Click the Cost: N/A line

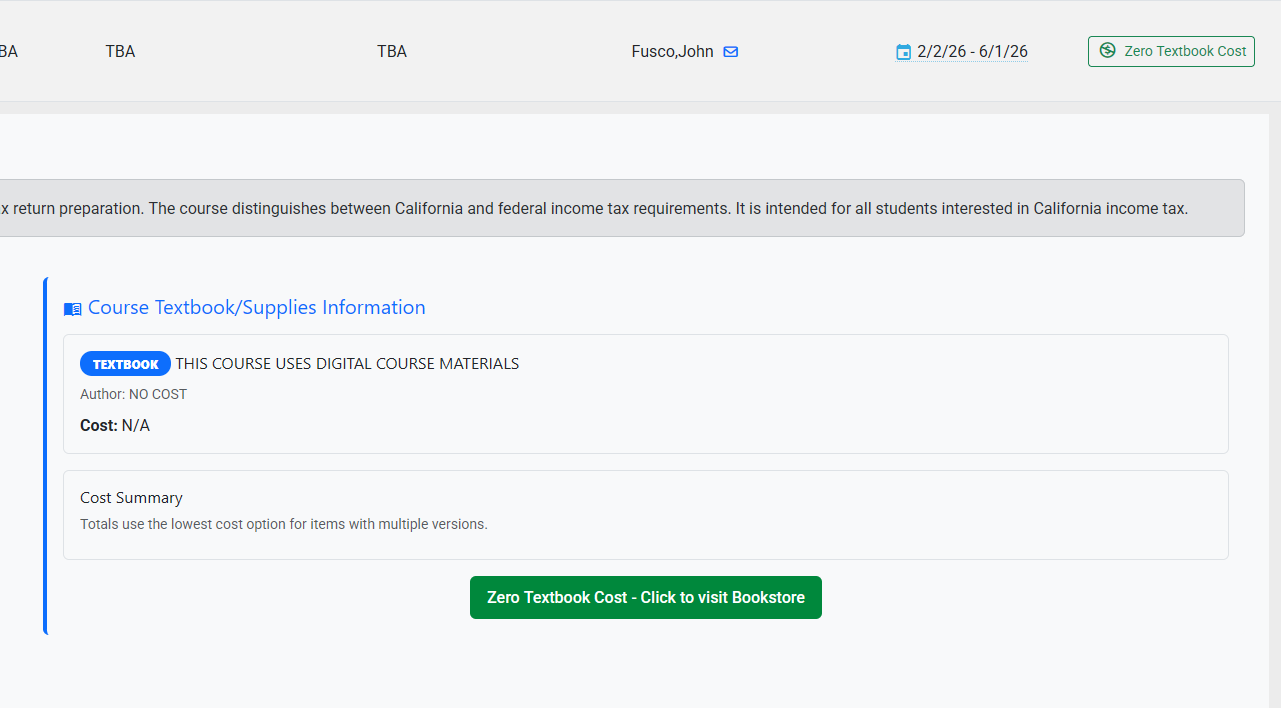[115, 426]
